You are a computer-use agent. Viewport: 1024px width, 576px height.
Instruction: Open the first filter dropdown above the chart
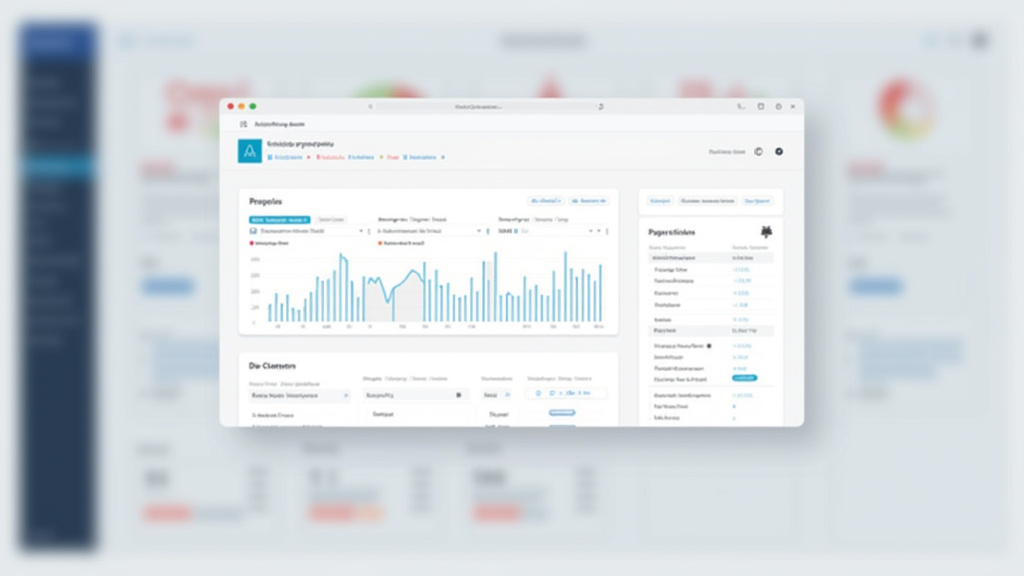click(x=306, y=230)
